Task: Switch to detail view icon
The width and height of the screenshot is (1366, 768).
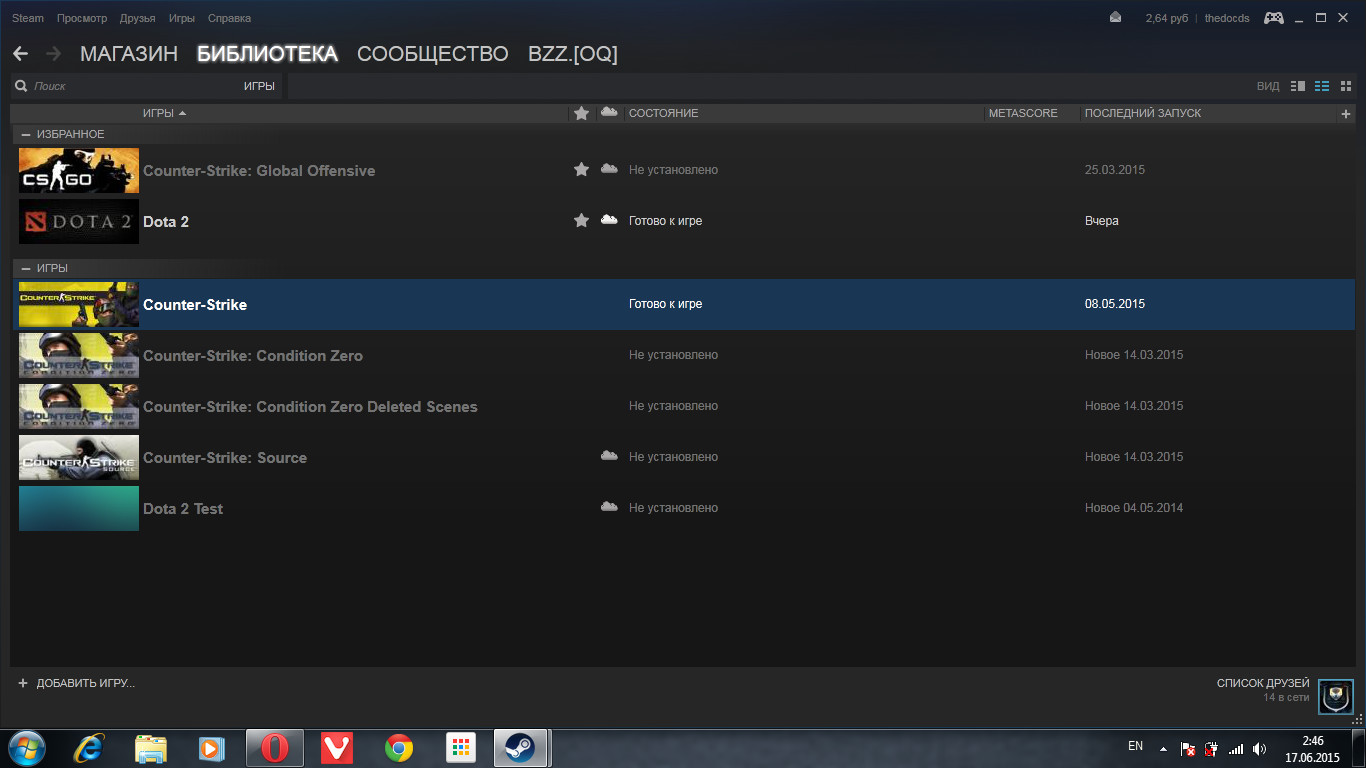Action: [1298, 86]
